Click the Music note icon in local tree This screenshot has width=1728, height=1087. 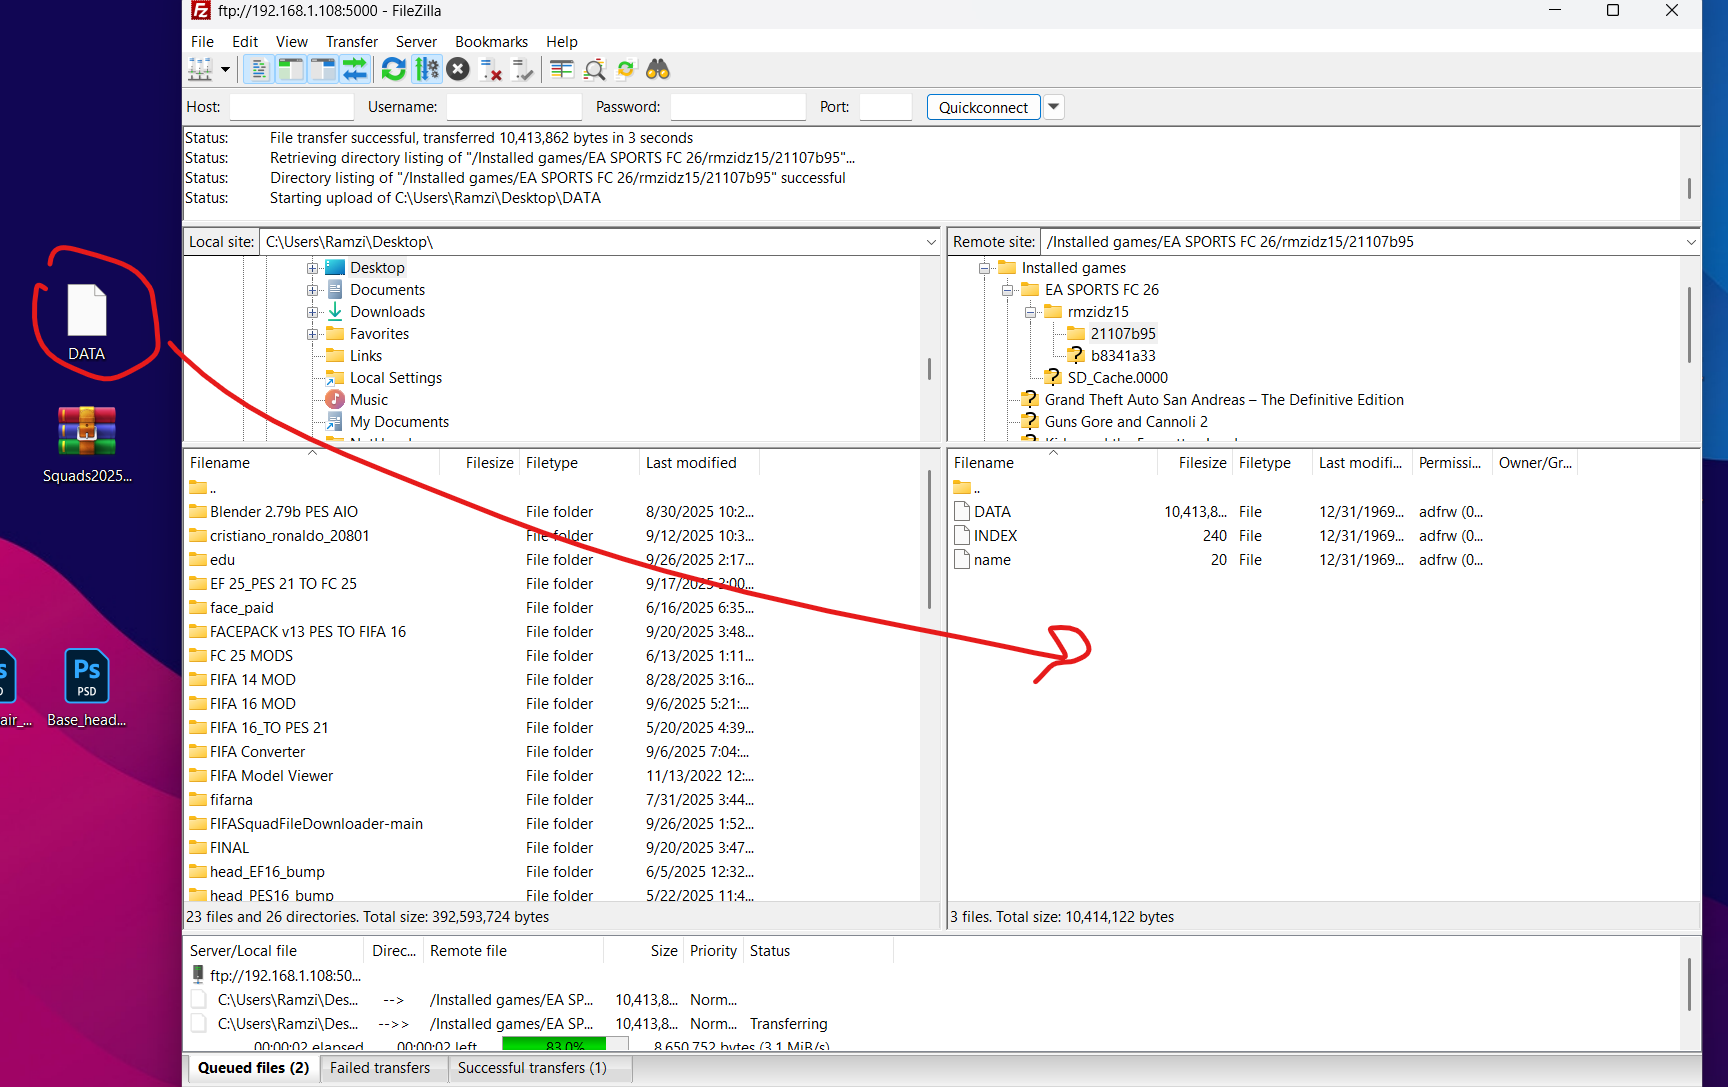335,400
